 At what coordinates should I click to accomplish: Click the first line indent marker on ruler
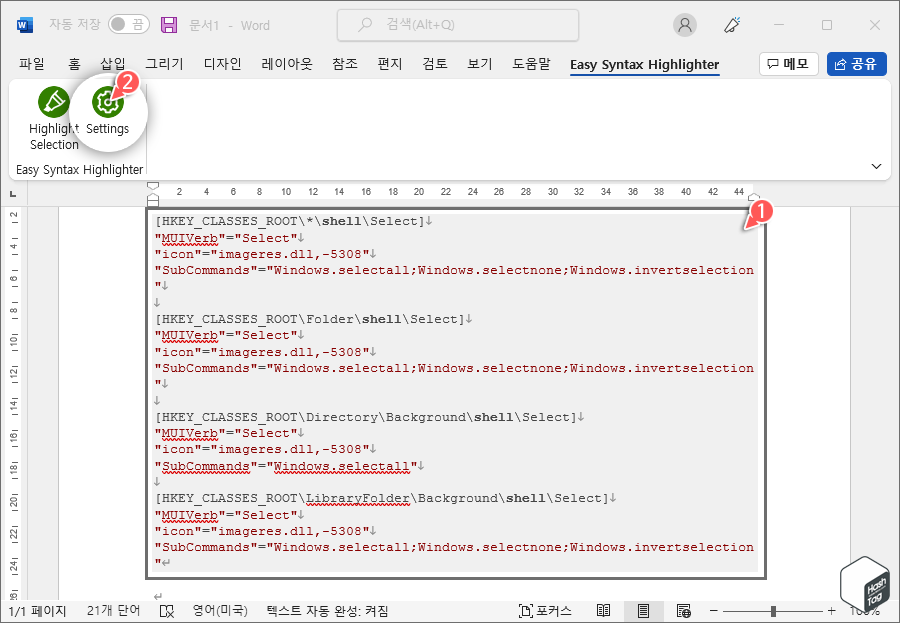pos(153,186)
